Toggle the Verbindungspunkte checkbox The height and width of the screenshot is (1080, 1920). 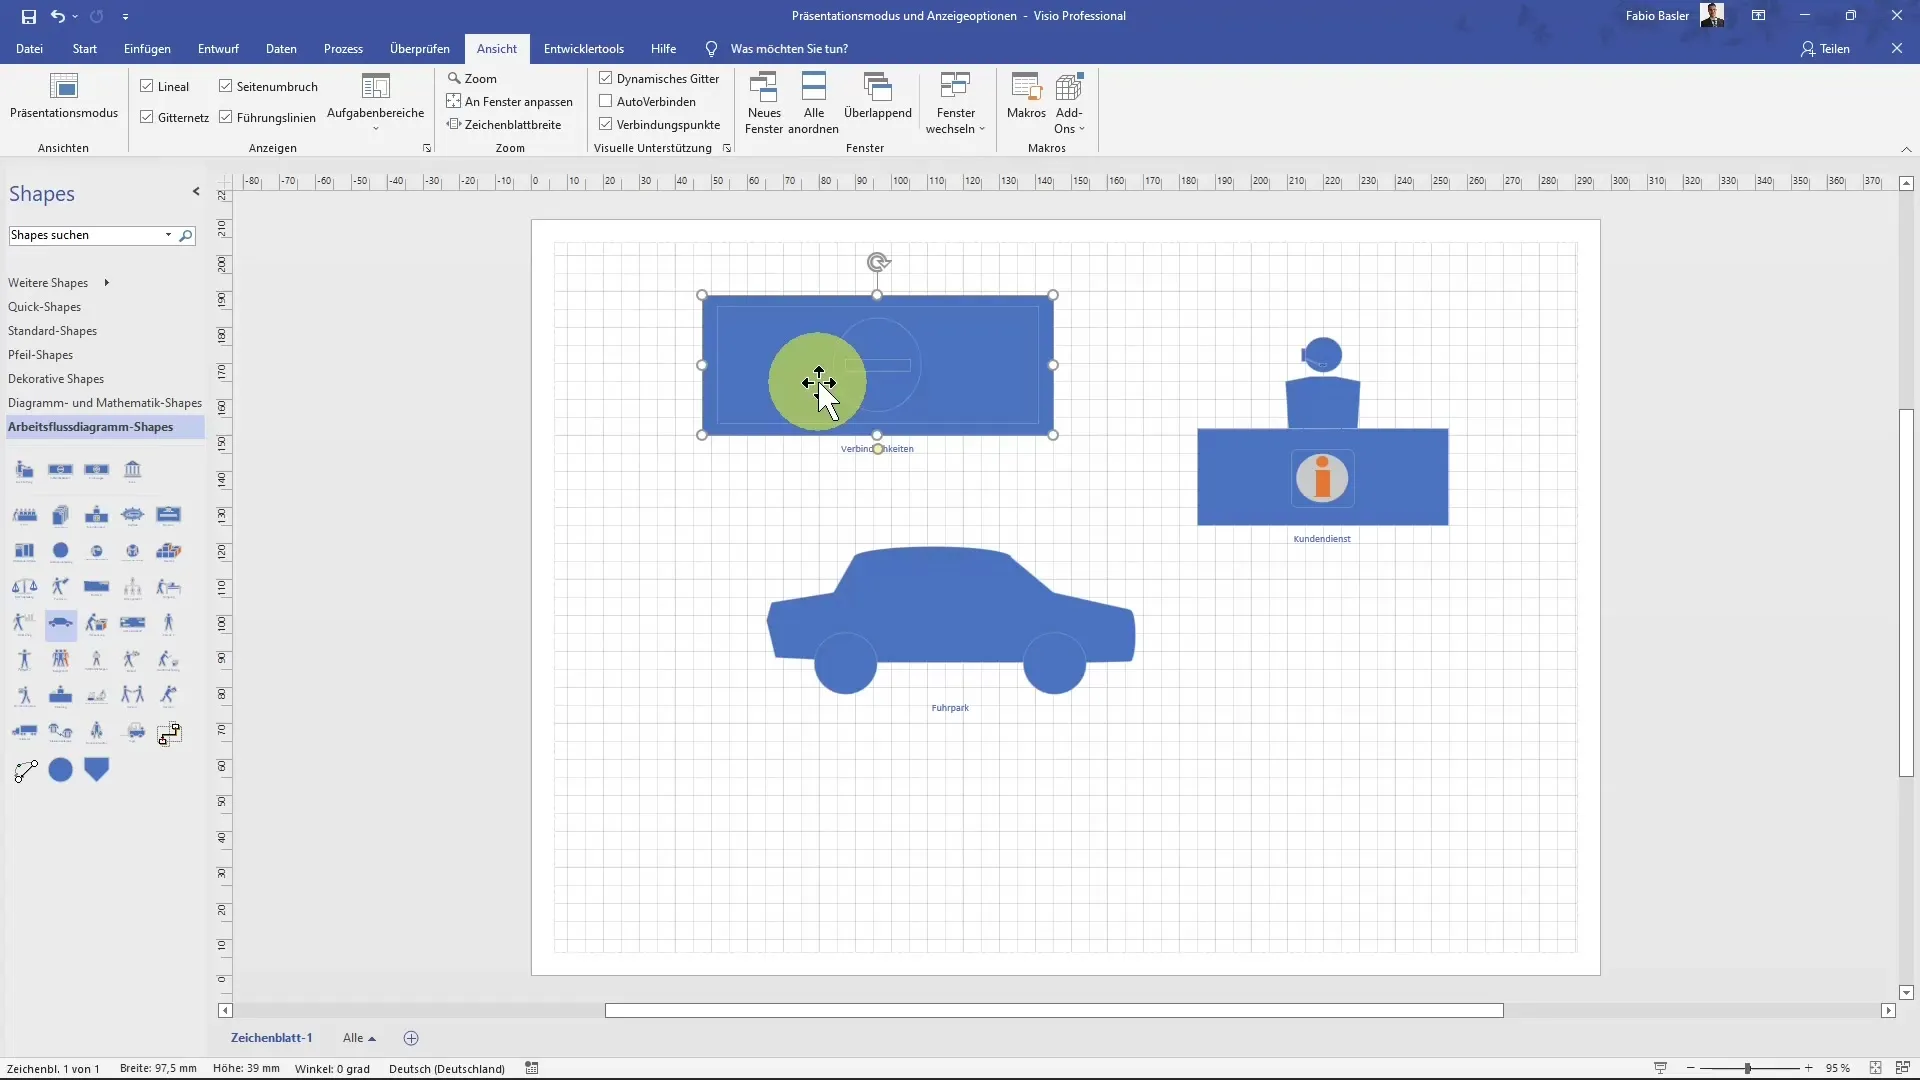coord(606,124)
